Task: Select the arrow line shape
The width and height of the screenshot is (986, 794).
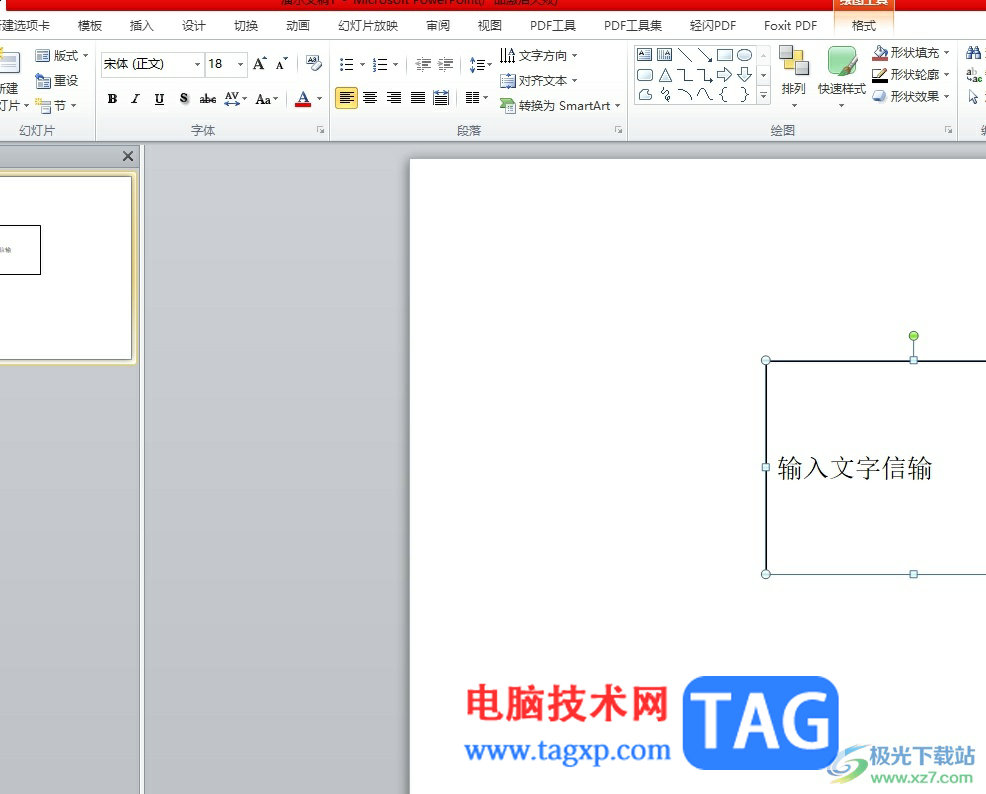Action: 704,55
